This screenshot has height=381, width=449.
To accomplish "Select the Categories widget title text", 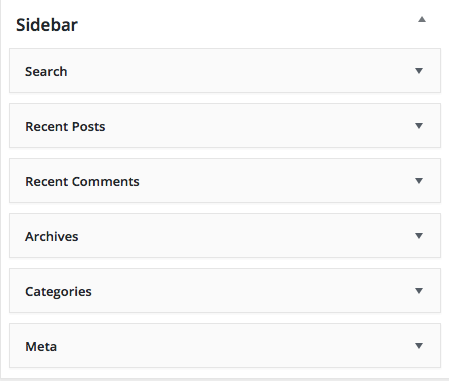I will point(58,292).
